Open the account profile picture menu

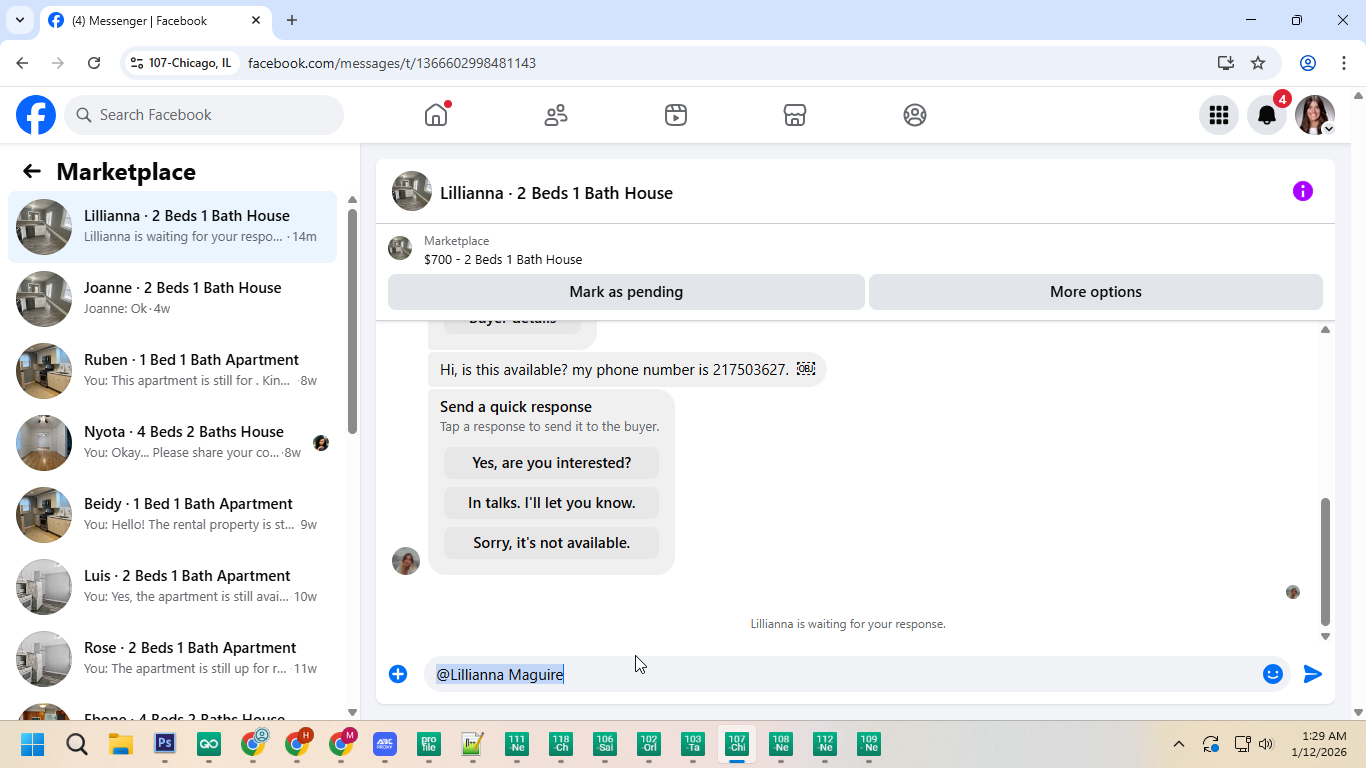click(1315, 115)
